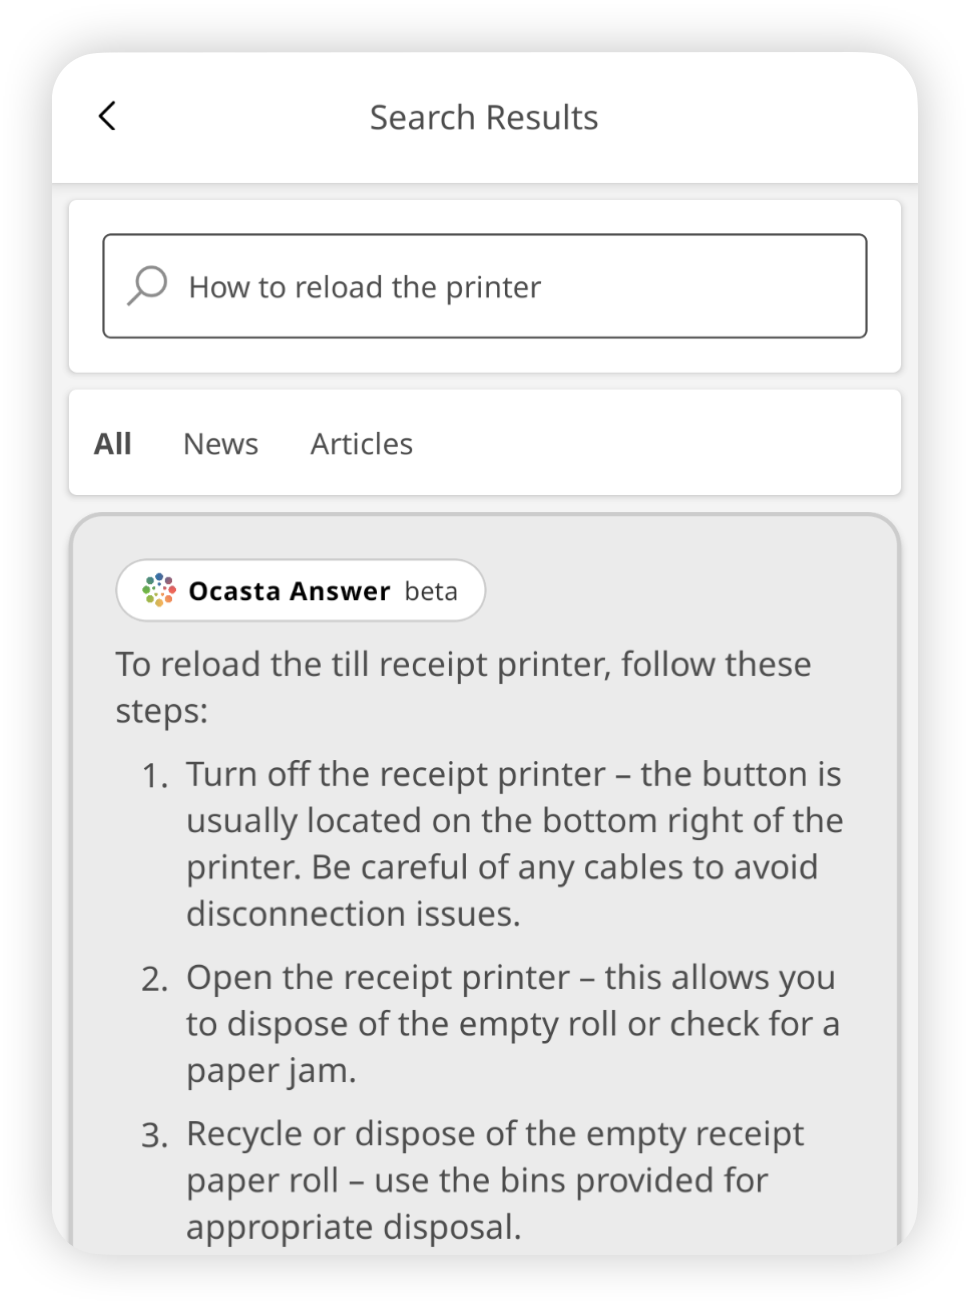Click step two about opening receipt printer

click(x=512, y=1023)
